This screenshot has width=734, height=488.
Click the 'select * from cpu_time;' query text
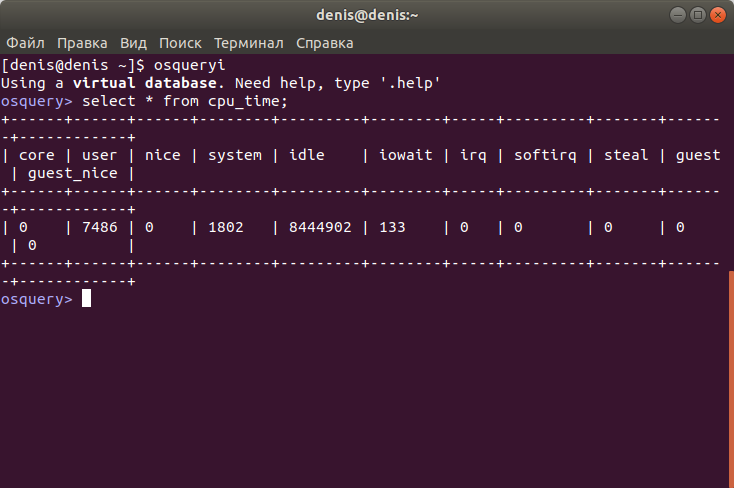(185, 101)
